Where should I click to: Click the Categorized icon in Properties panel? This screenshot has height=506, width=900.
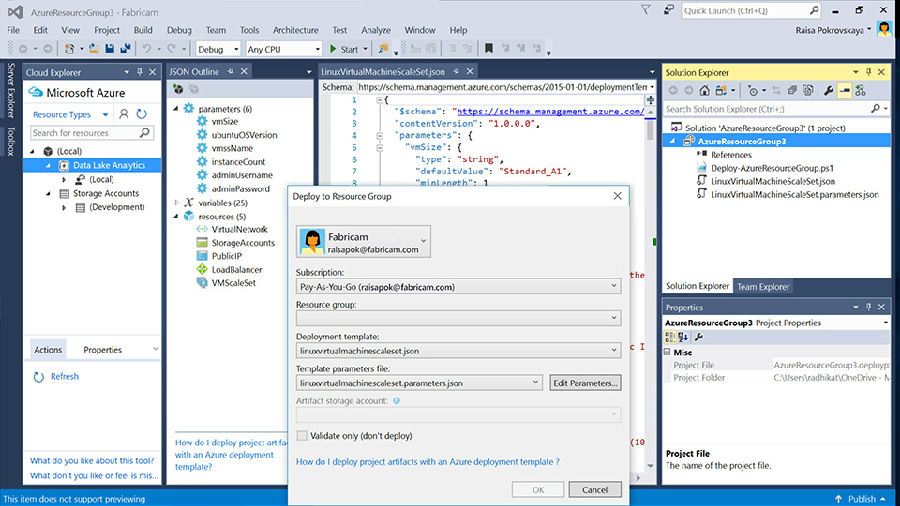click(670, 337)
